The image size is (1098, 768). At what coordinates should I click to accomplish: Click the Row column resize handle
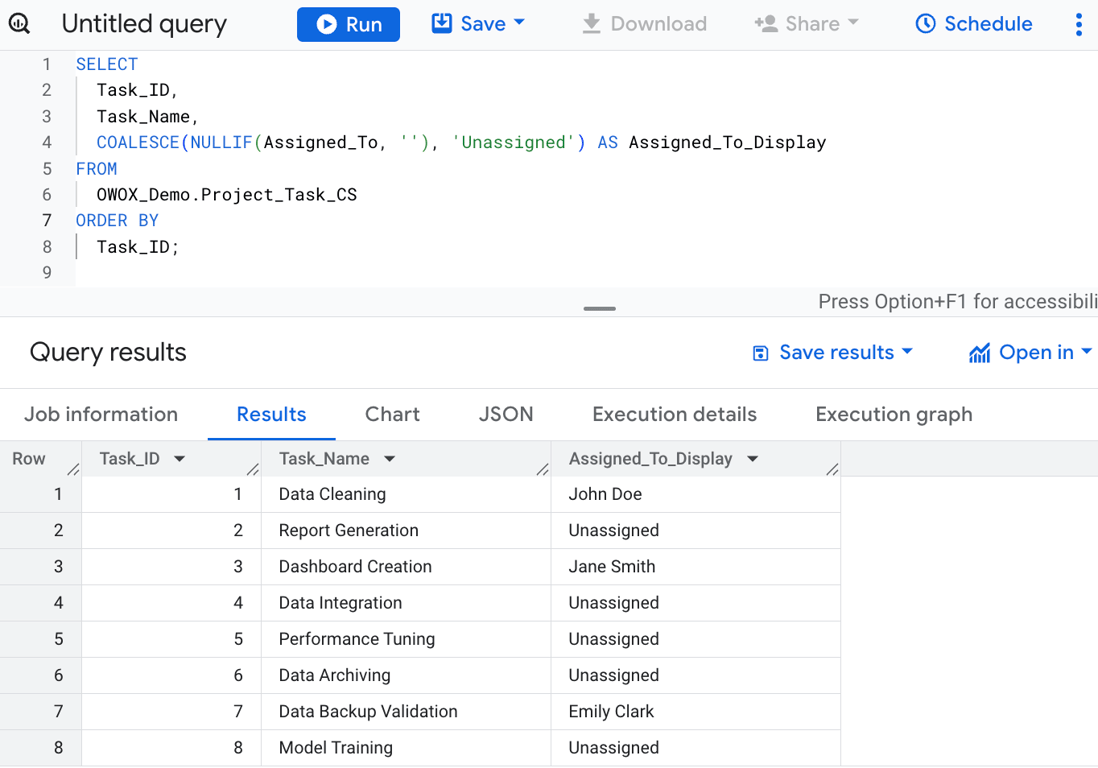coord(74,469)
